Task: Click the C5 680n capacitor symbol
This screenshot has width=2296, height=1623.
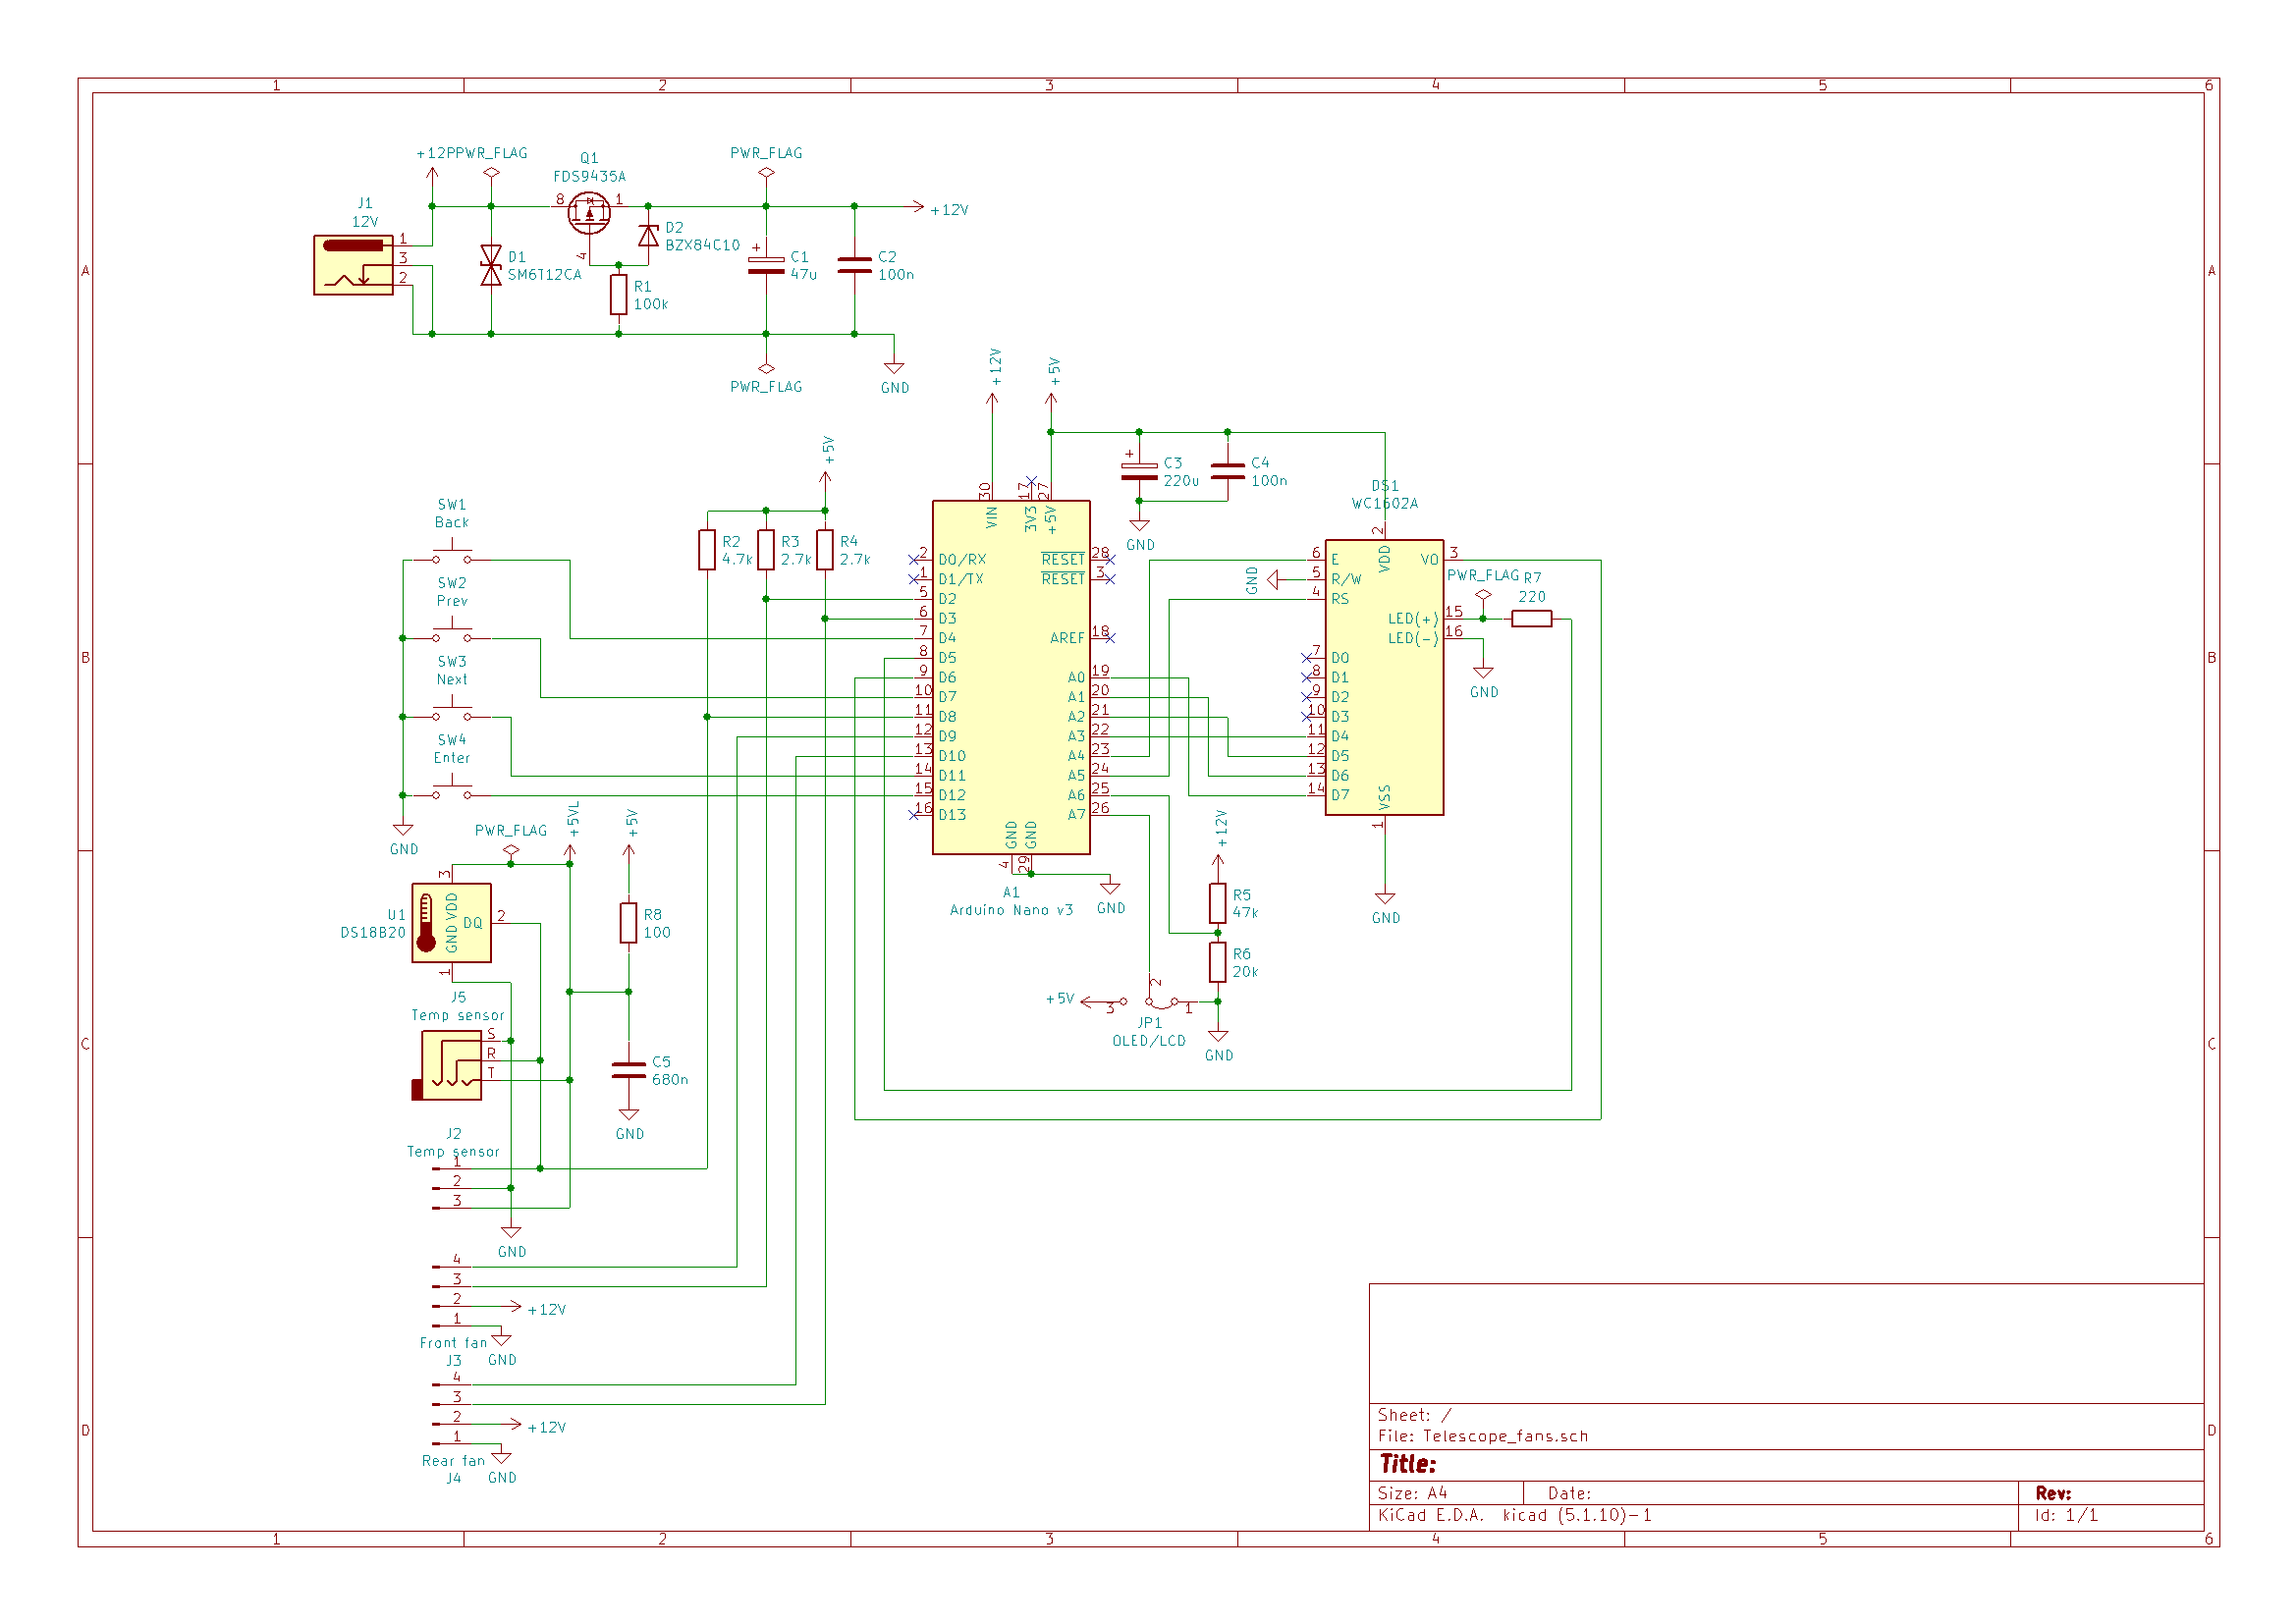Action: click(628, 1070)
